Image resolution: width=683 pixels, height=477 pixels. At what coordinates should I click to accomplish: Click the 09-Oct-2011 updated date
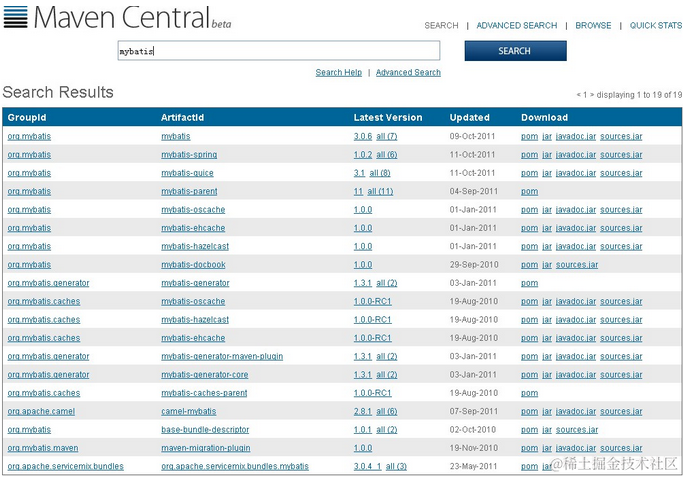coord(472,136)
